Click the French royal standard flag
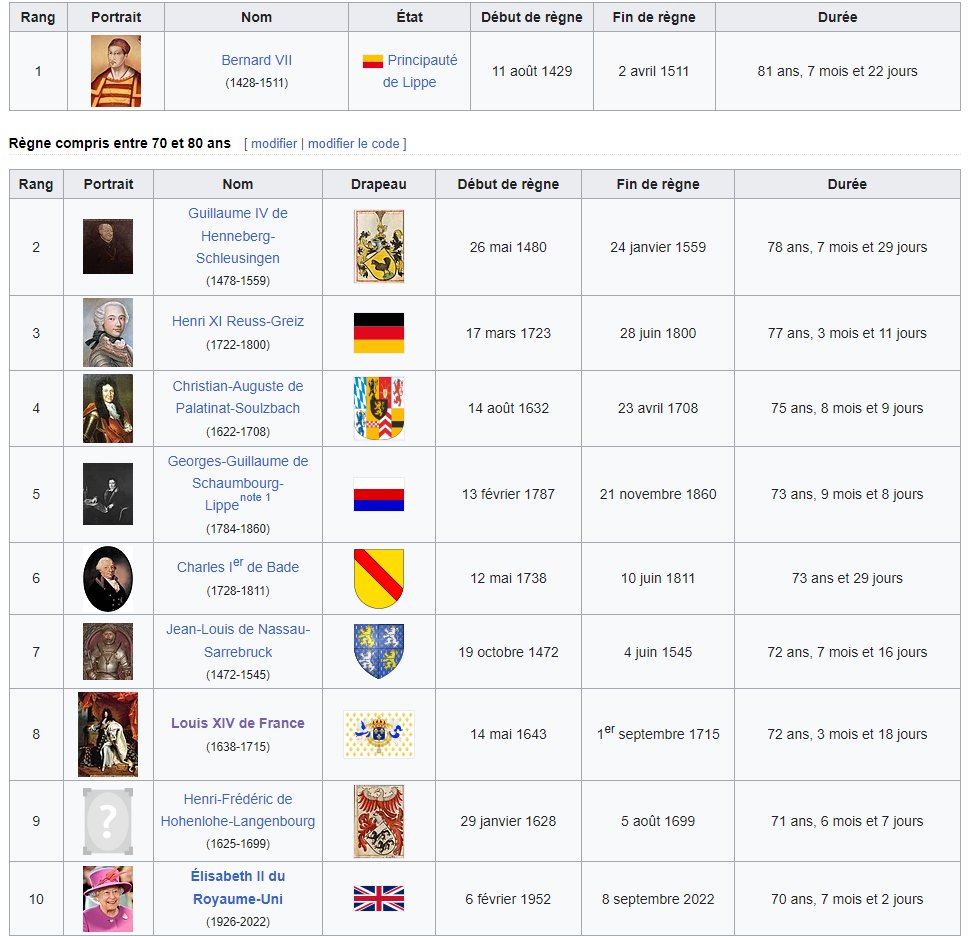This screenshot has width=971, height=936. pyautogui.click(x=379, y=735)
